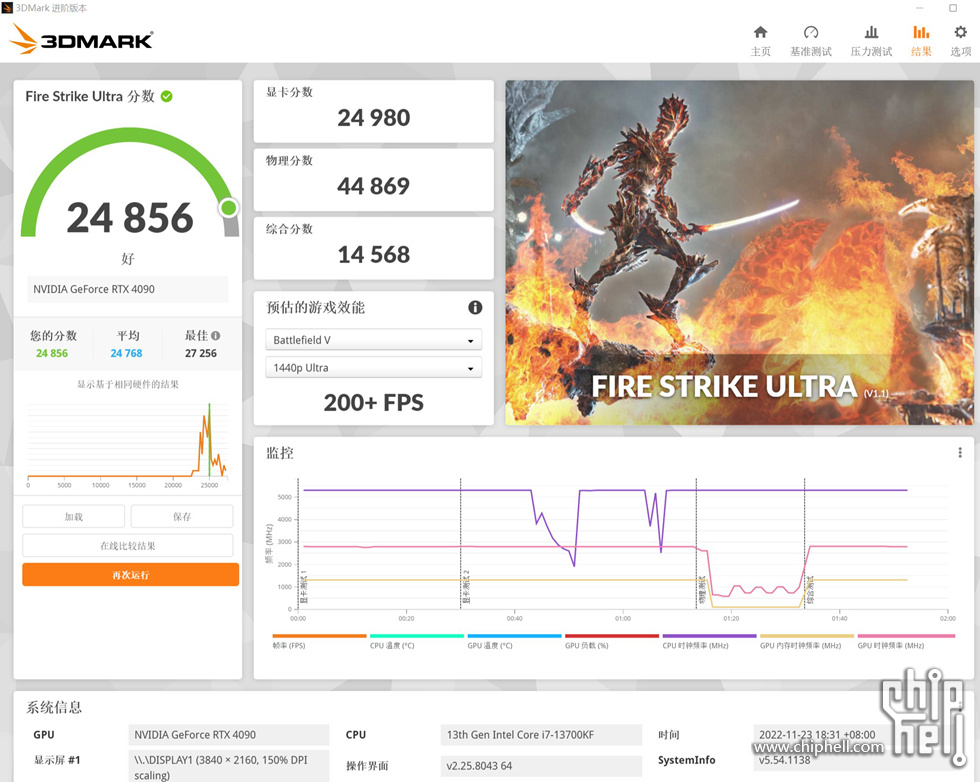Save the result with the 保存 button
The height and width of the screenshot is (782, 980).
[181, 515]
